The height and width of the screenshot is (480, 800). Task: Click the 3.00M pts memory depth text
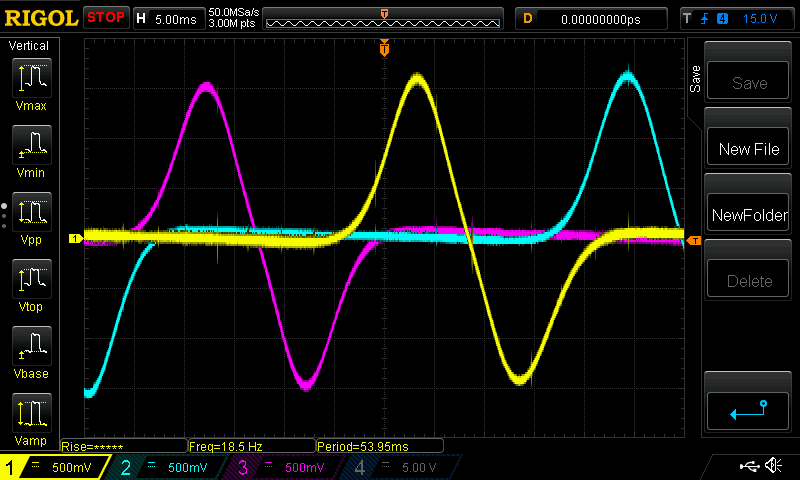232,23
